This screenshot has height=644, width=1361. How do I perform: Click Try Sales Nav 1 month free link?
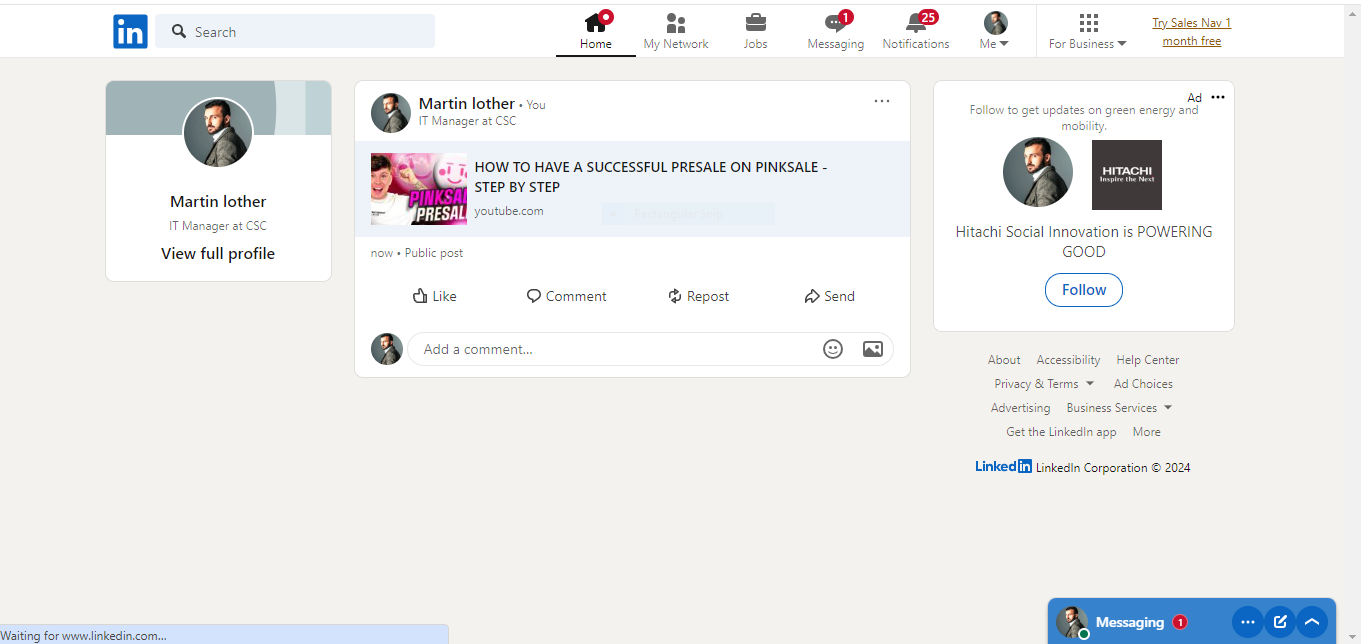point(1192,32)
